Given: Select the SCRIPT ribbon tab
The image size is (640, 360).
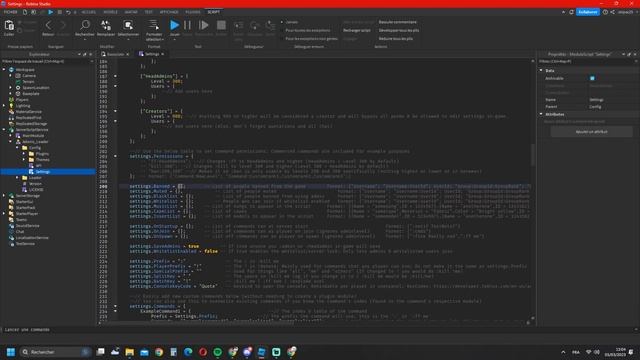Looking at the screenshot, I should click(213, 12).
